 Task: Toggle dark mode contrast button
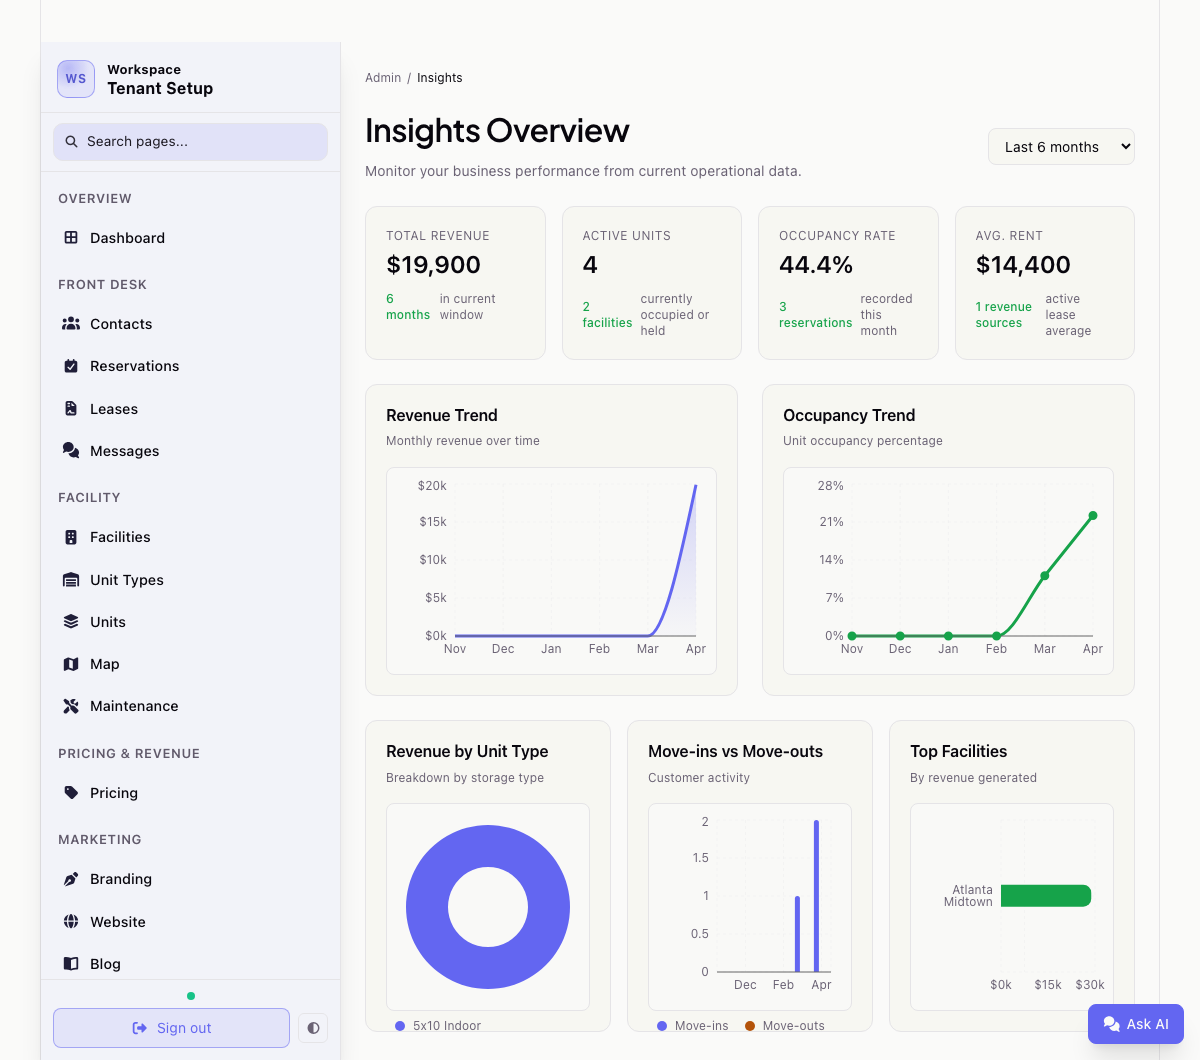tap(313, 1028)
